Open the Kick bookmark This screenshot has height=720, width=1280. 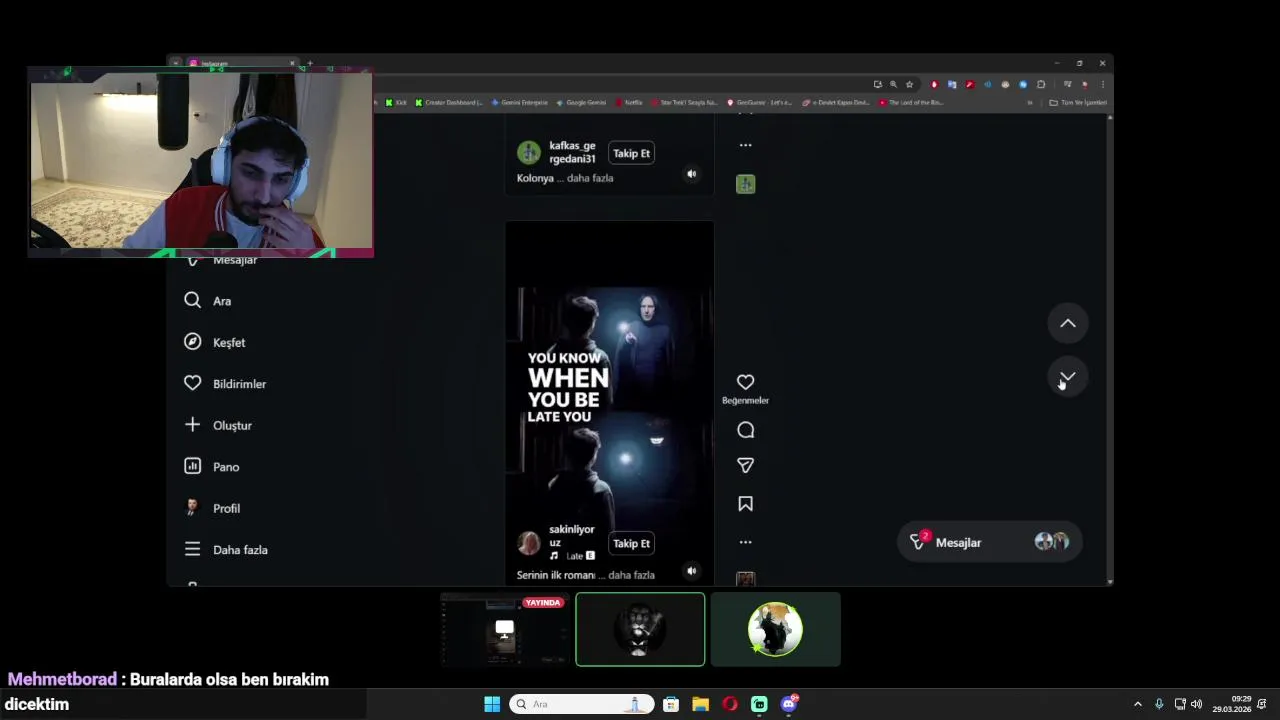pos(396,102)
